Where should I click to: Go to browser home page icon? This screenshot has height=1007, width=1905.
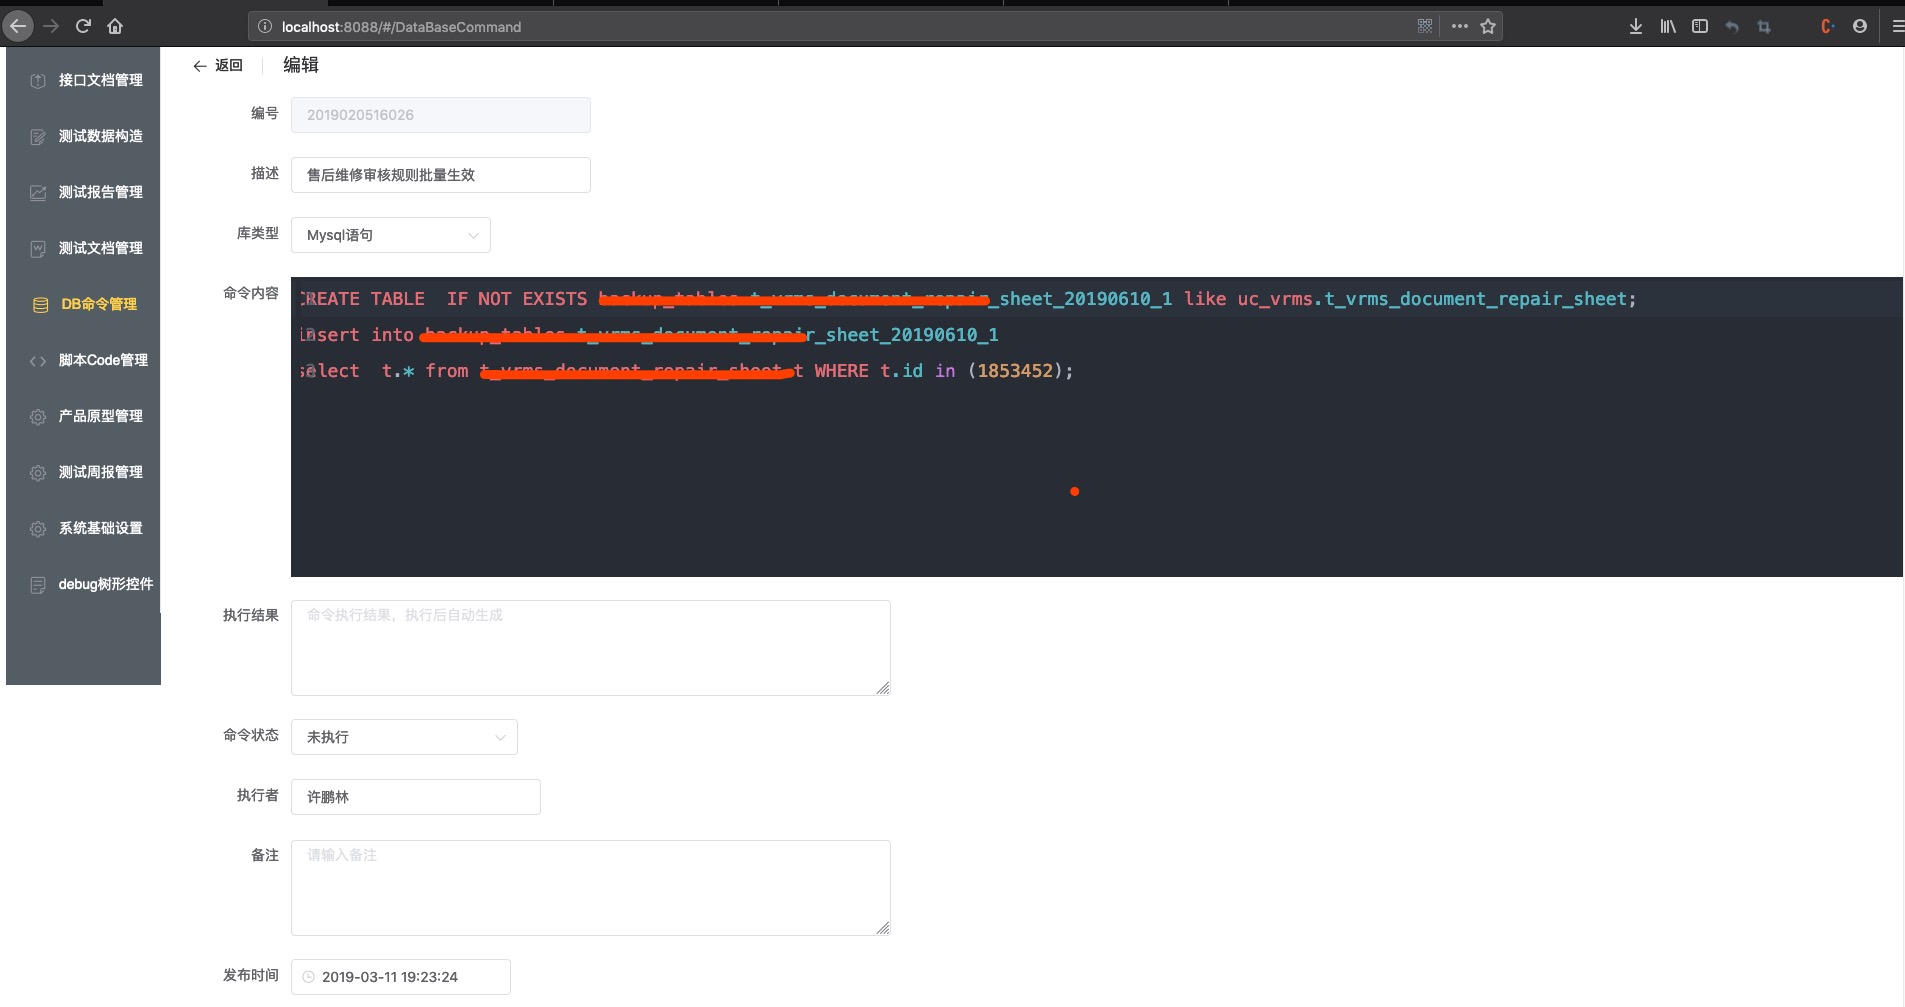tap(115, 26)
